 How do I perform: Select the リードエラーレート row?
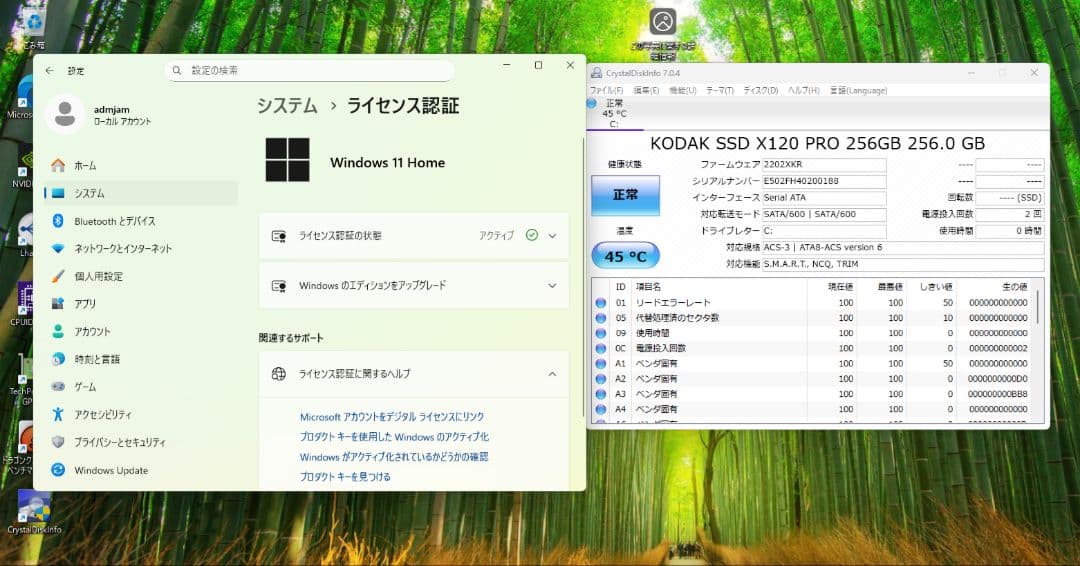tap(813, 303)
